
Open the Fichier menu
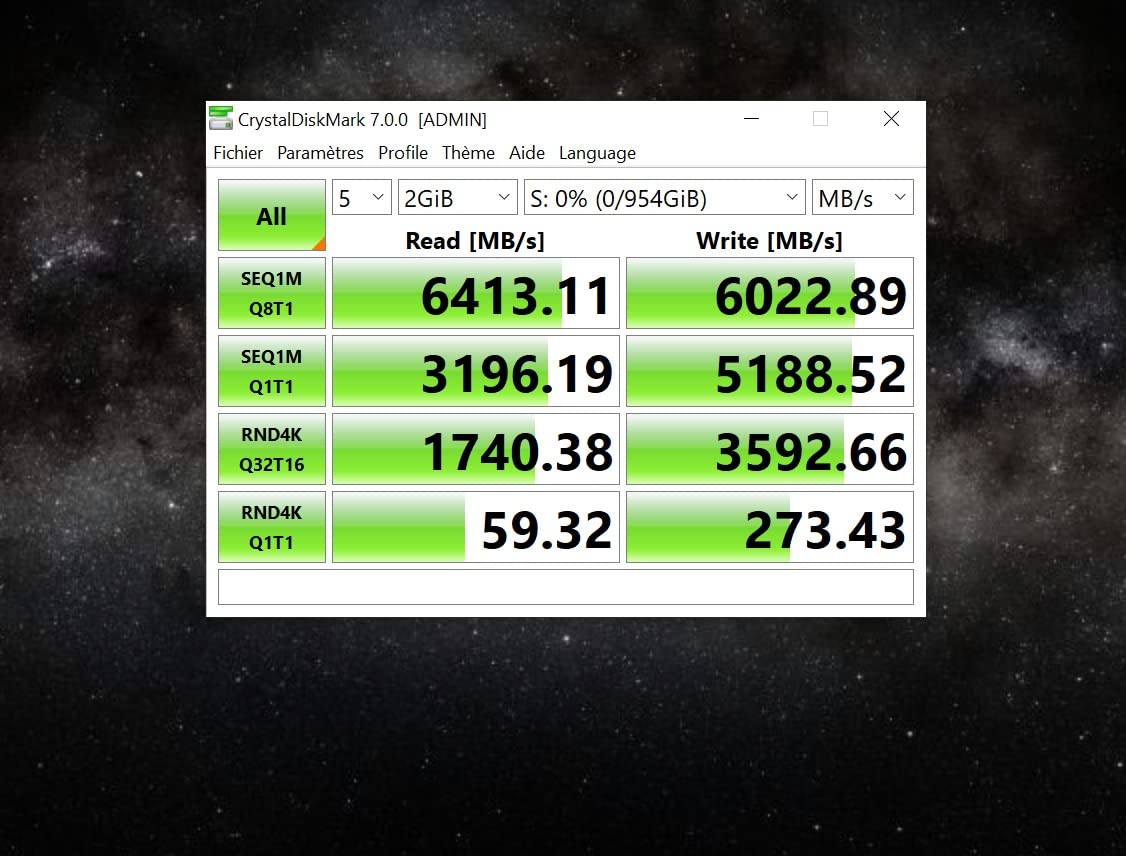coord(238,153)
